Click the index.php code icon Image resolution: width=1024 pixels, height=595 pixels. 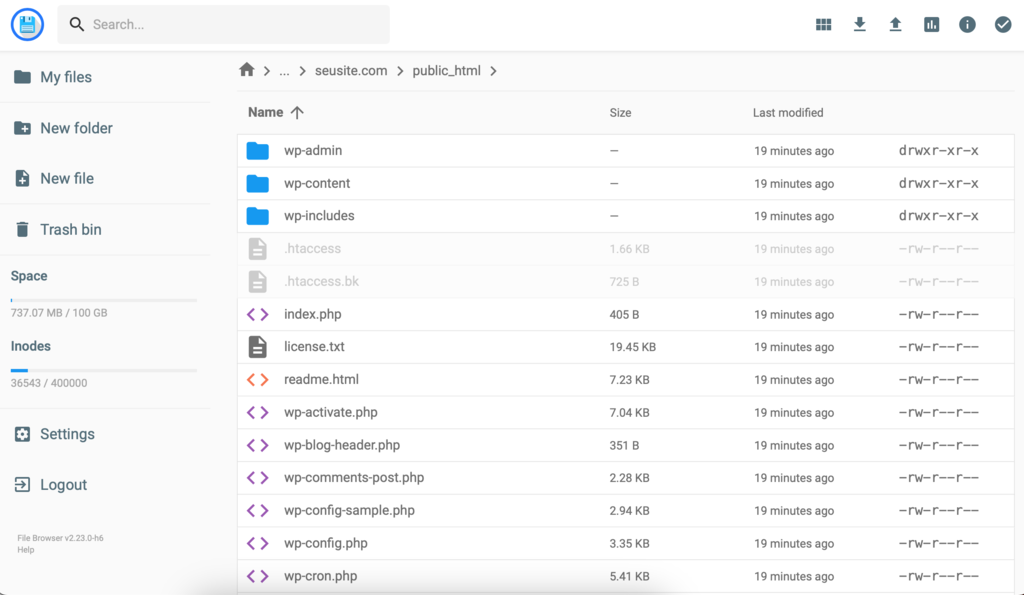point(257,314)
